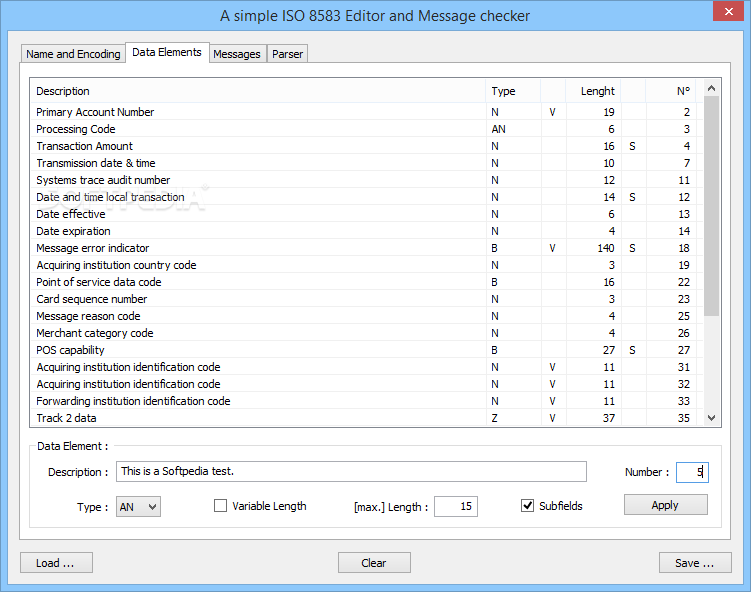751x592 pixels.
Task: Click the Load ... button
Action: click(56, 563)
